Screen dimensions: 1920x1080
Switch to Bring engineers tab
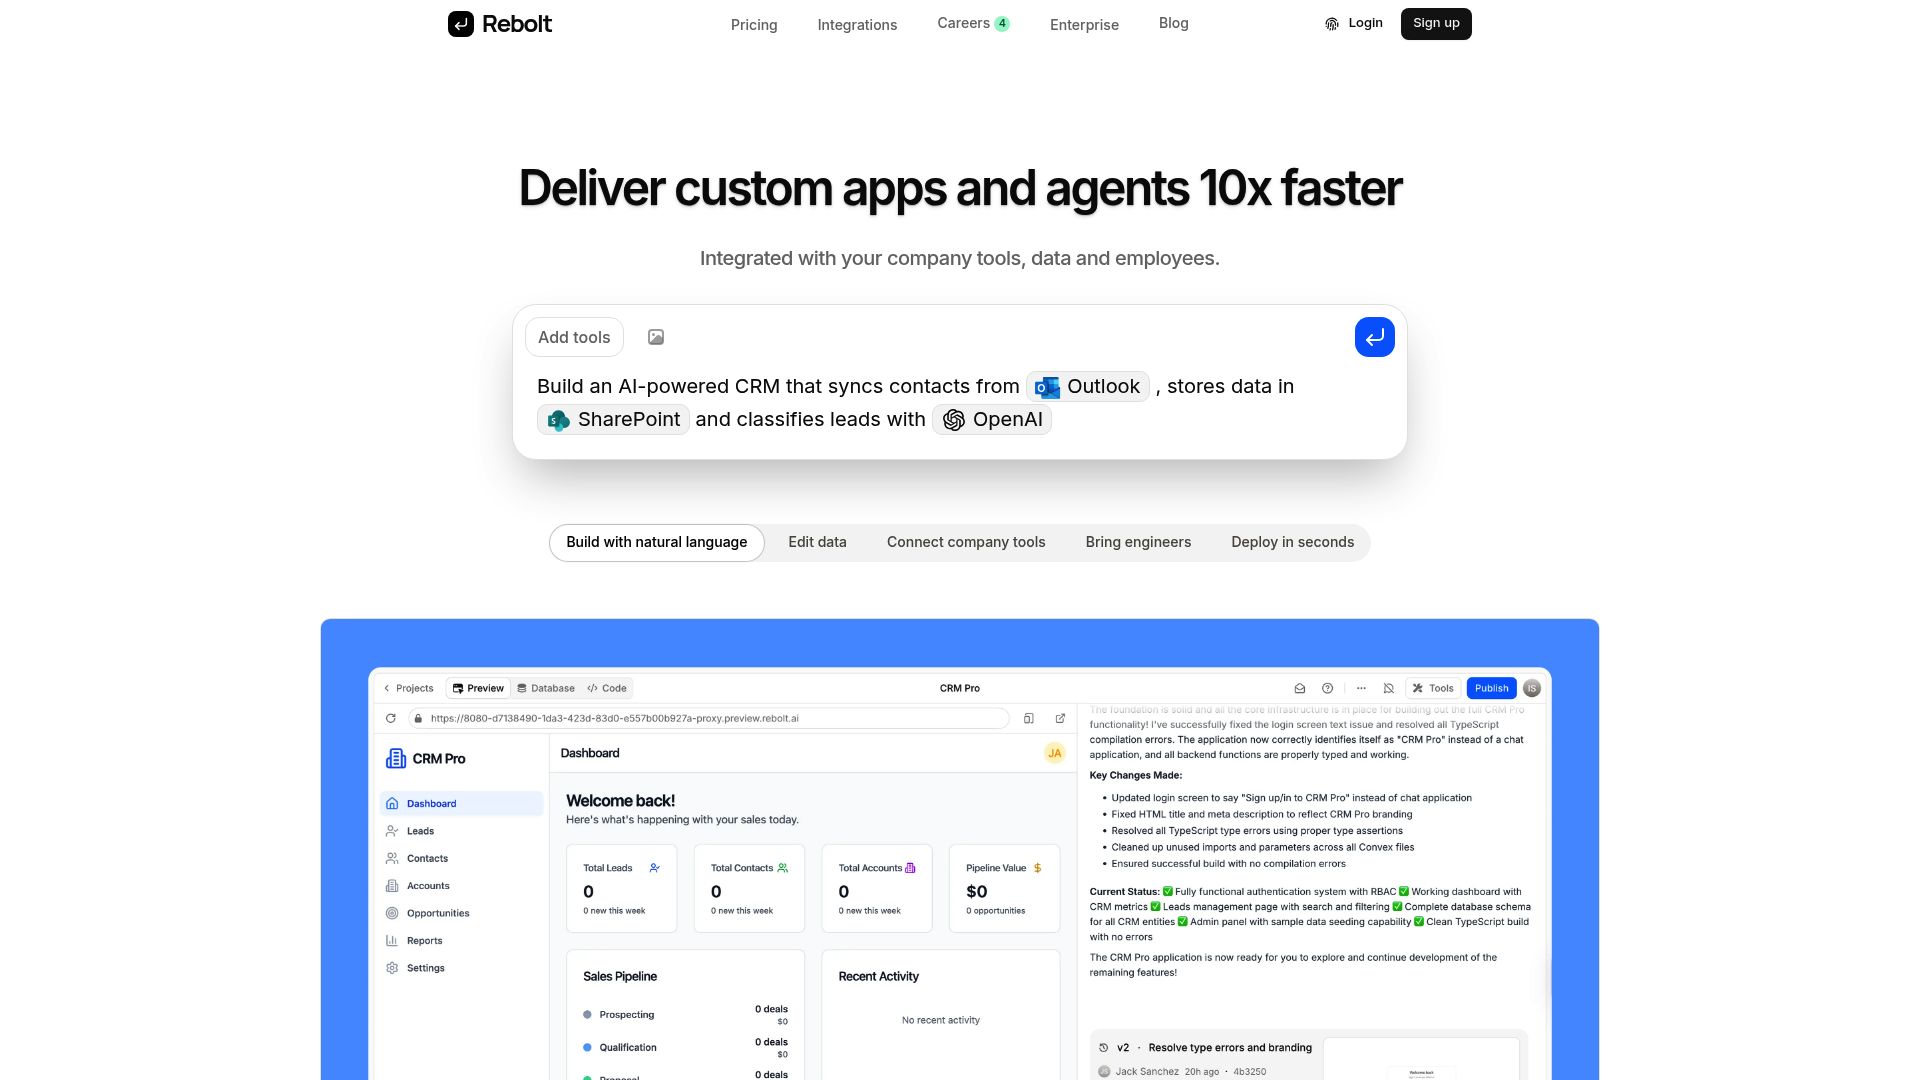pos(1138,542)
